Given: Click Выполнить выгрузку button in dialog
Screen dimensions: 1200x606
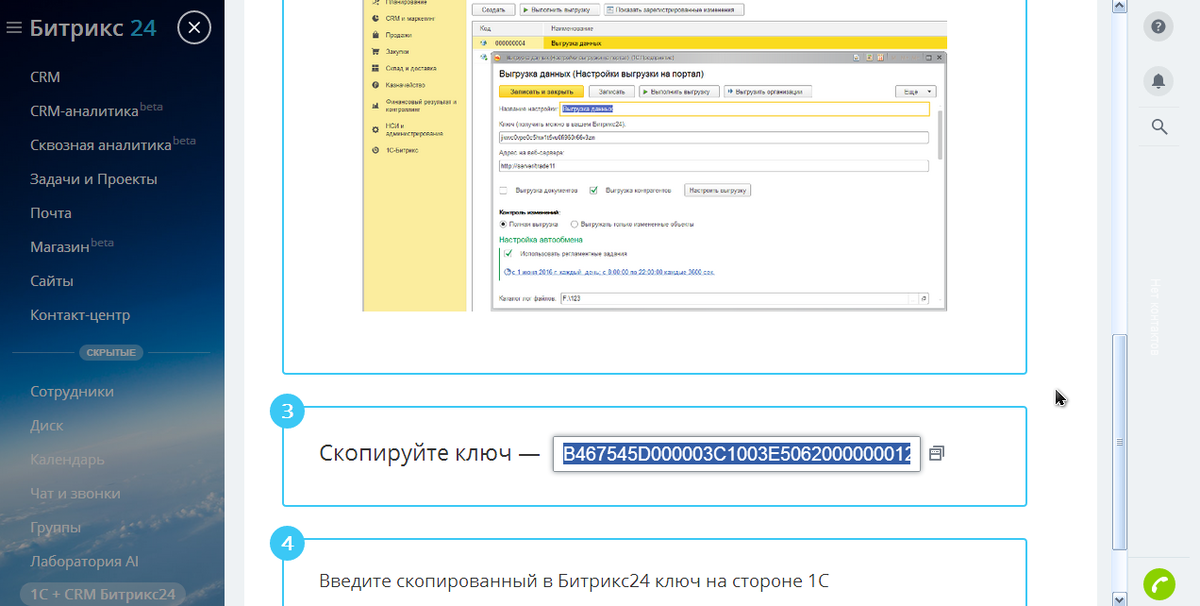Looking at the screenshot, I should pos(679,91).
